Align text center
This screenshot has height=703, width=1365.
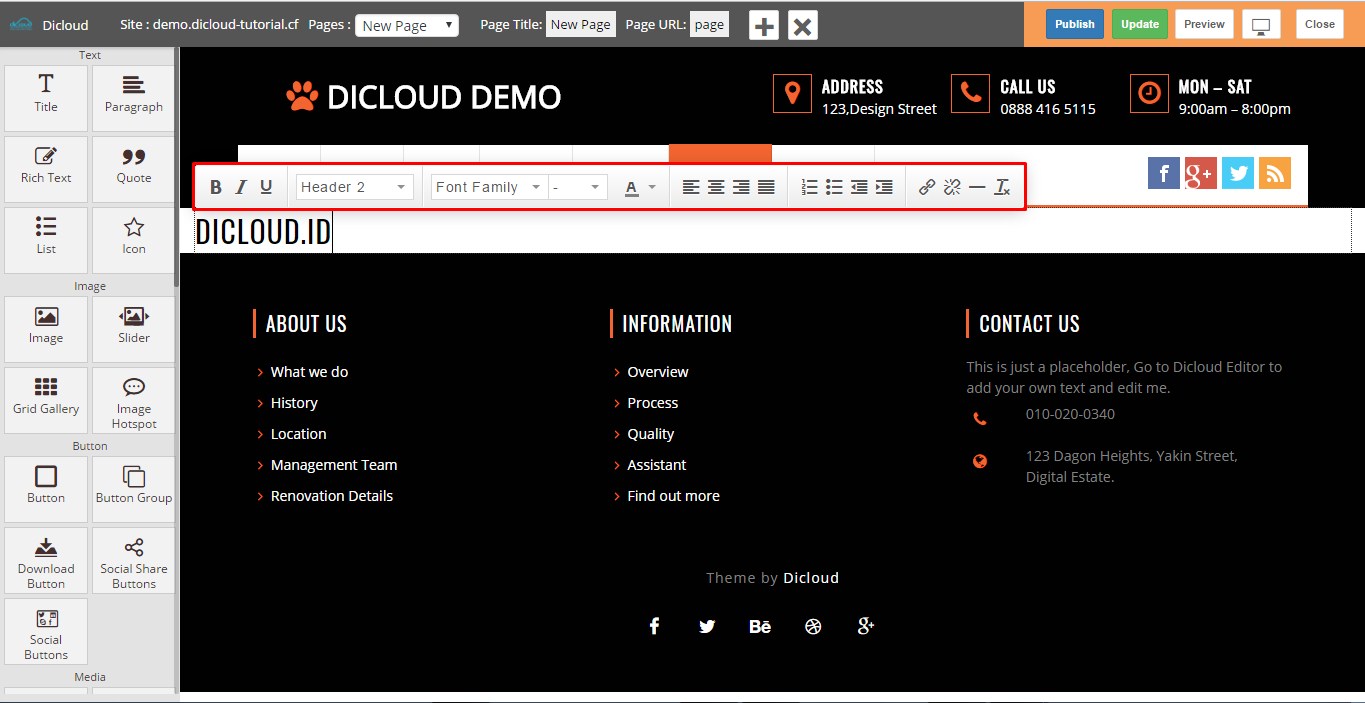(716, 187)
